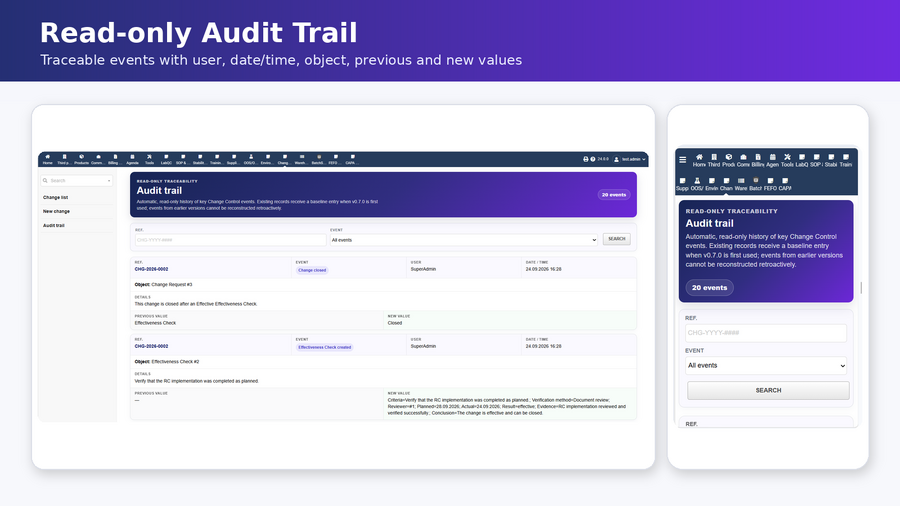Open Agenda calendar icon in mobile view
900x506 pixels.
tap(773, 160)
